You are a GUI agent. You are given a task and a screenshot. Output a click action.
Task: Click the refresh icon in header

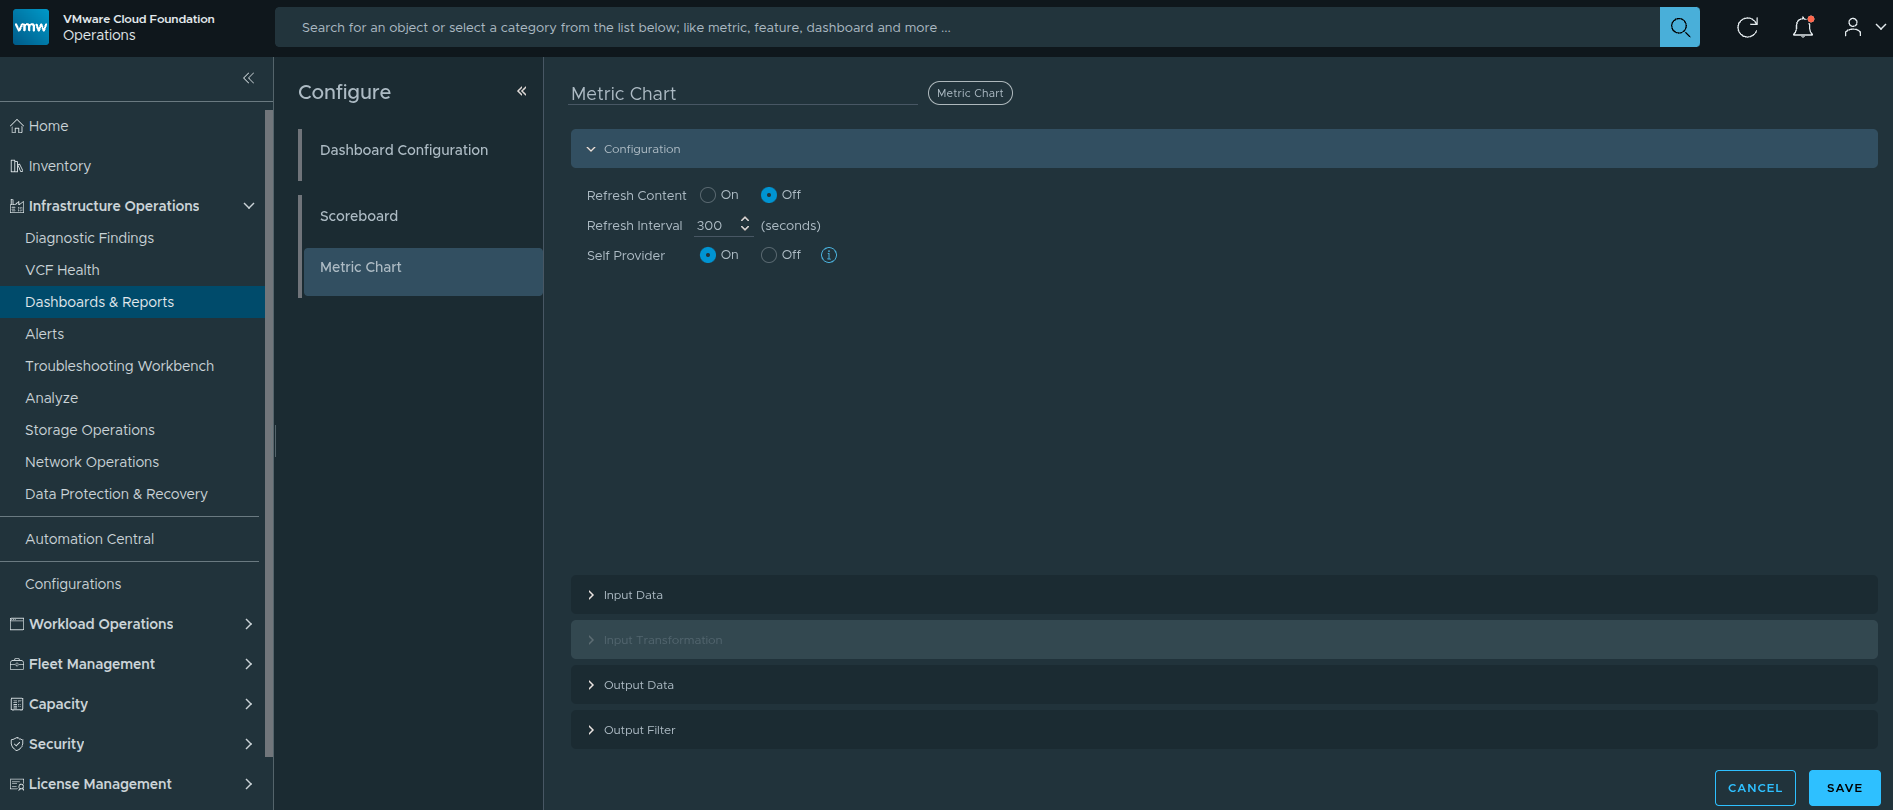pyautogui.click(x=1747, y=27)
